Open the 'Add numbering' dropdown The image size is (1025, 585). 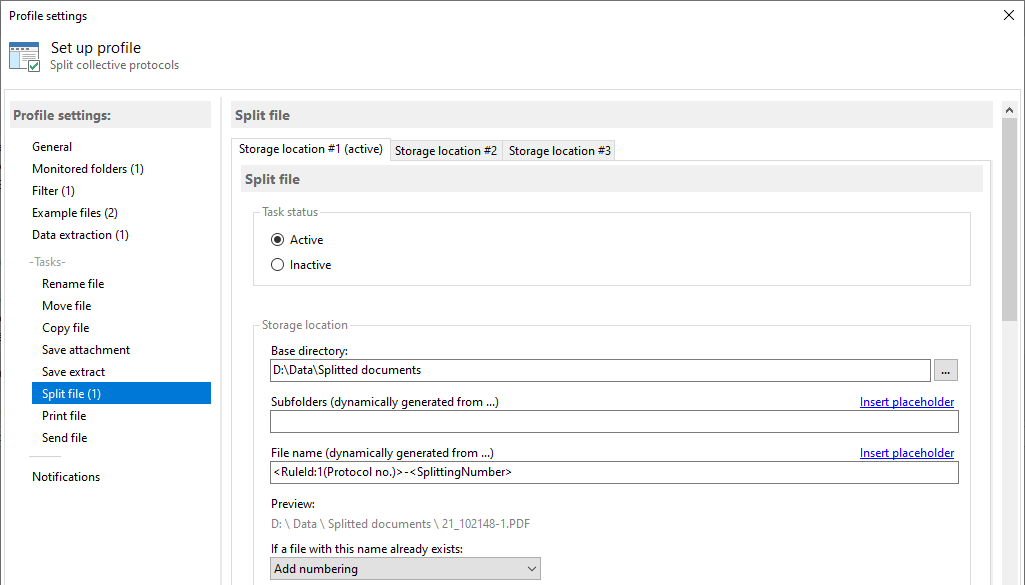tap(405, 568)
